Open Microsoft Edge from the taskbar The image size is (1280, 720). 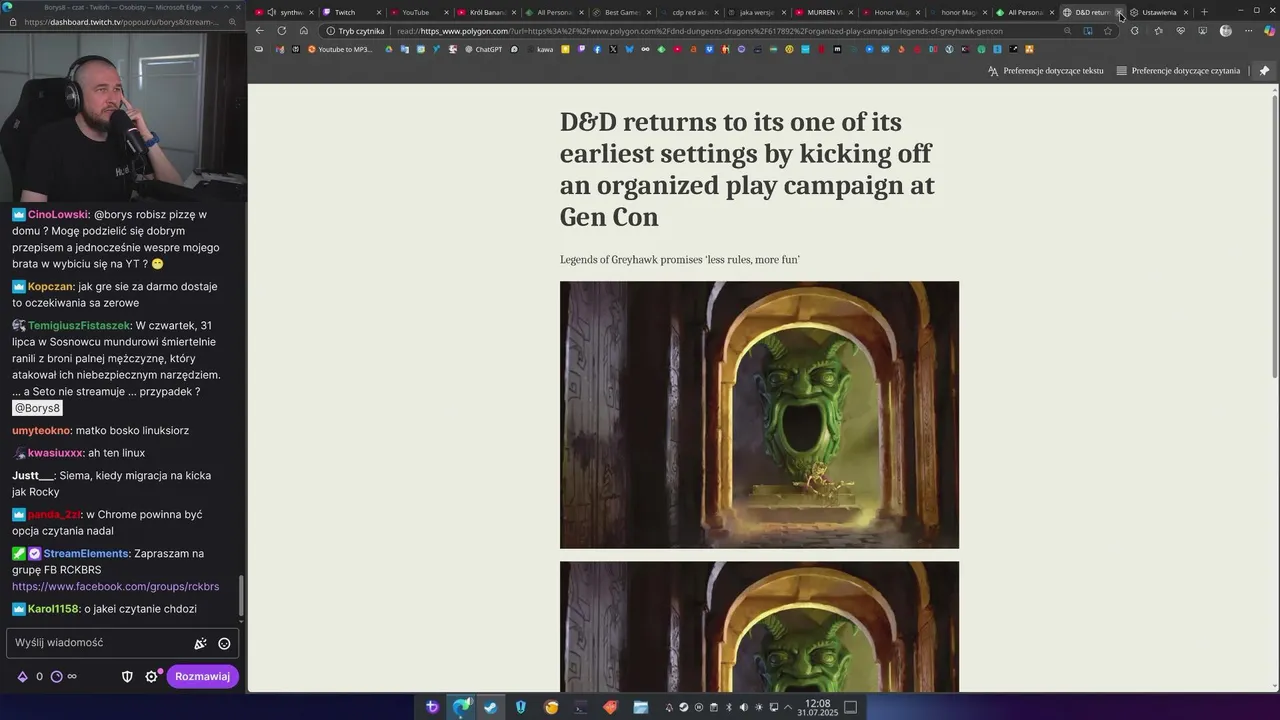coord(461,707)
